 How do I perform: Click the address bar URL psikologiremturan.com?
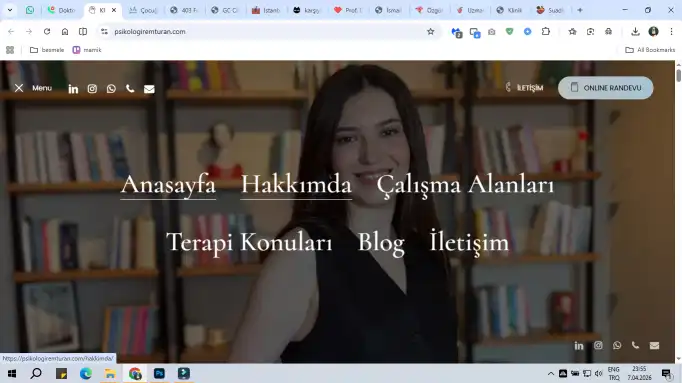(150, 32)
